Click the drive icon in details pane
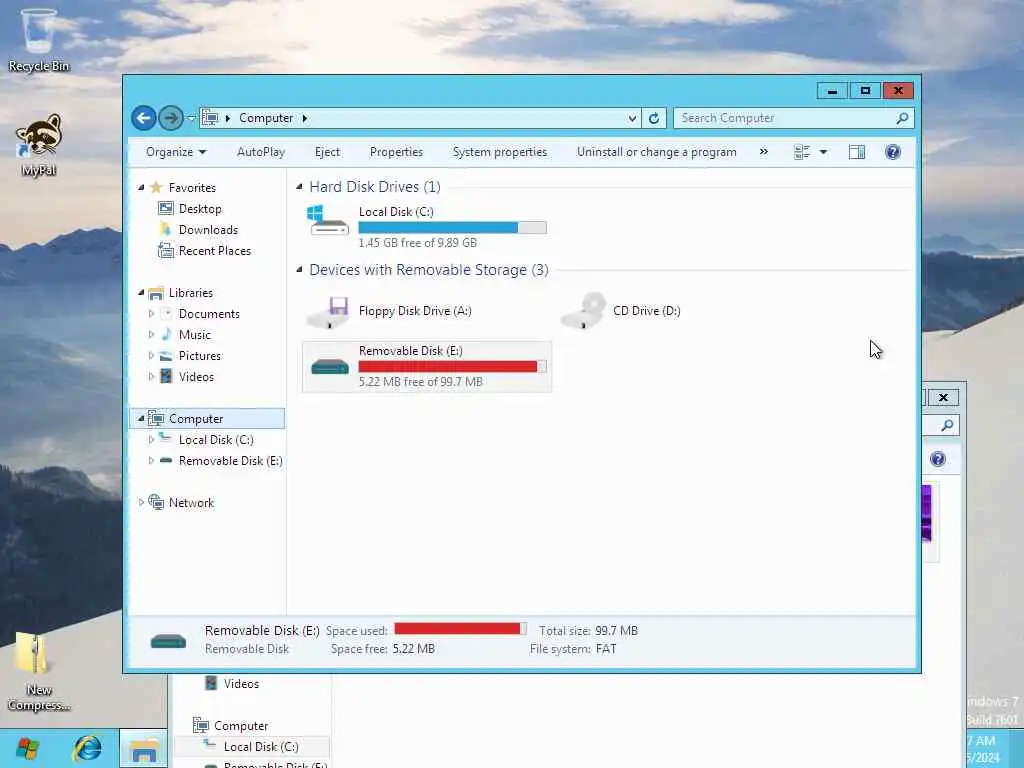Screen dimensions: 1024x768 [x=168, y=641]
